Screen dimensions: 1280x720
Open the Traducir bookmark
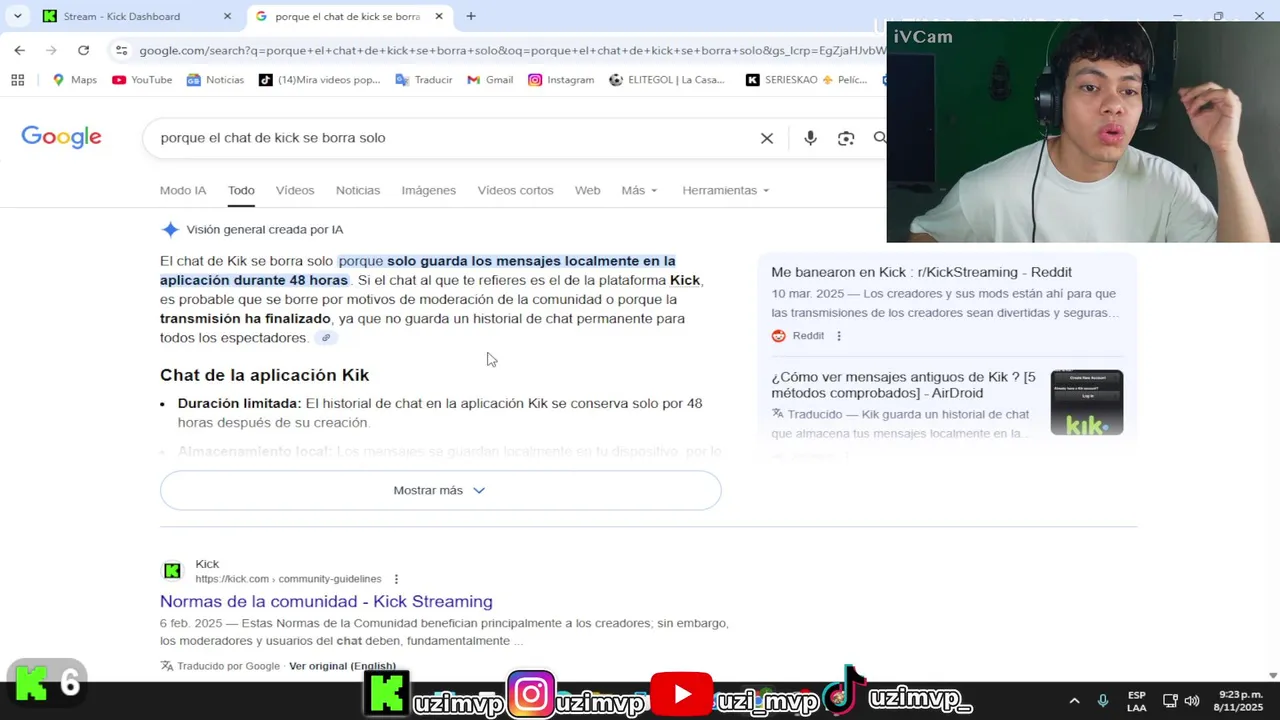[424, 80]
